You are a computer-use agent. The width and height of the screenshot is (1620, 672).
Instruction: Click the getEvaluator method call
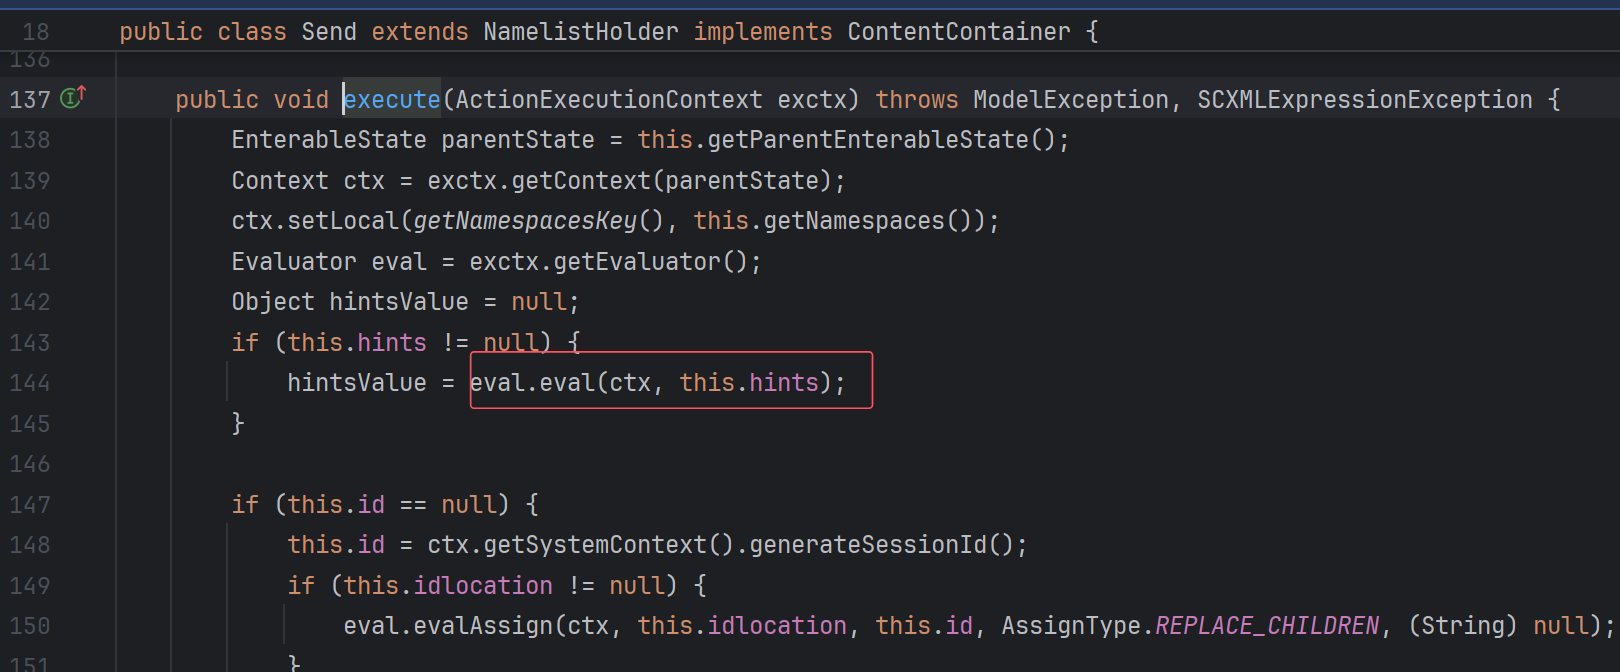click(x=637, y=262)
